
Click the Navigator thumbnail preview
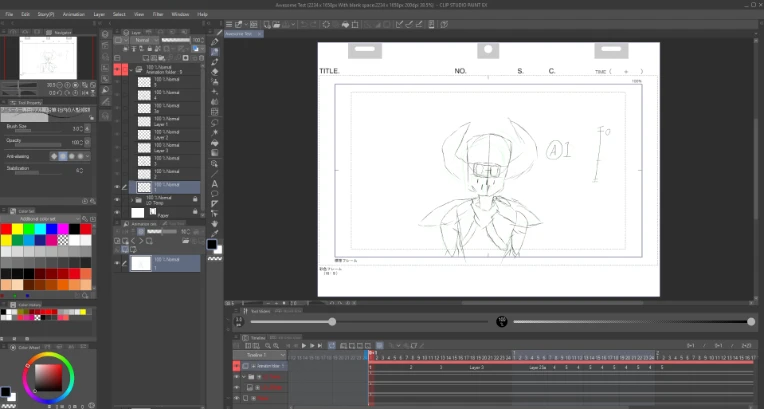click(48, 58)
